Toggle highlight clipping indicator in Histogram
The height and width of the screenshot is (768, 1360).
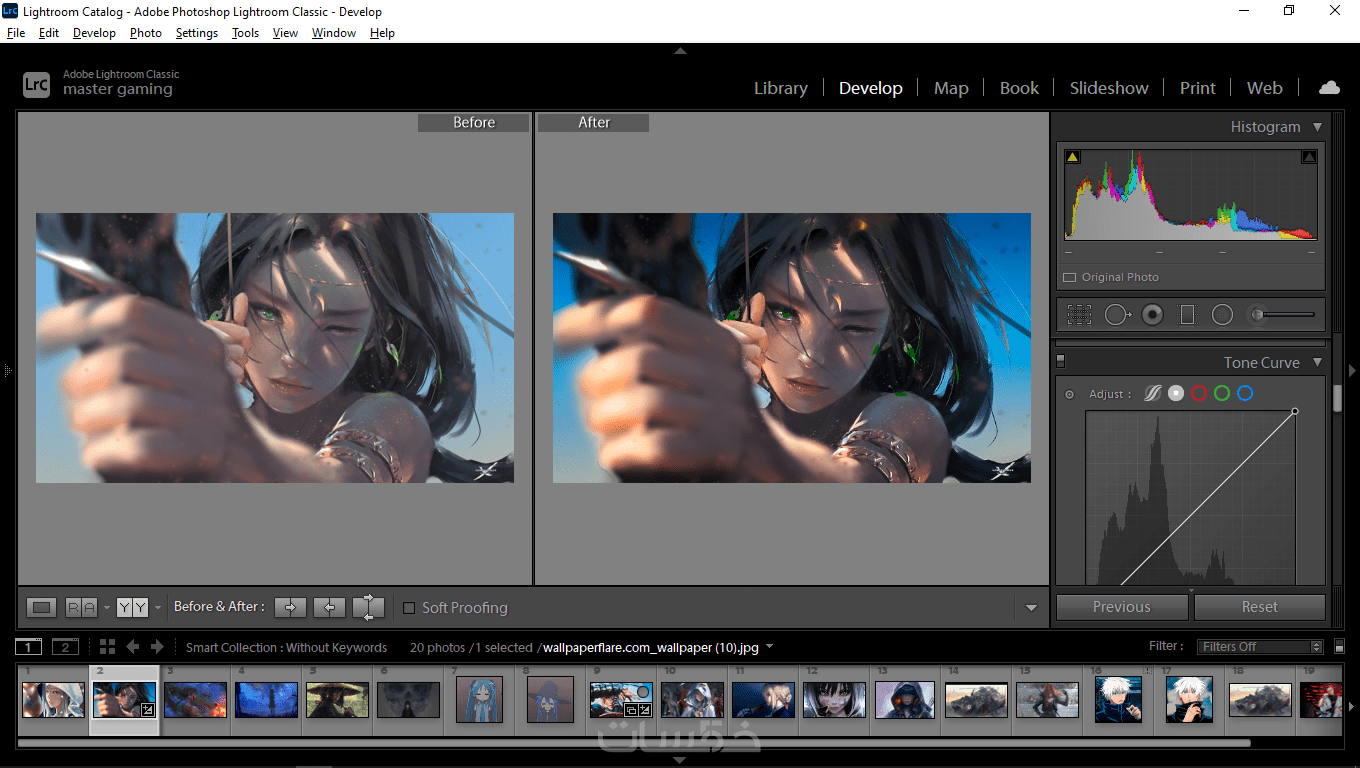(x=1309, y=157)
